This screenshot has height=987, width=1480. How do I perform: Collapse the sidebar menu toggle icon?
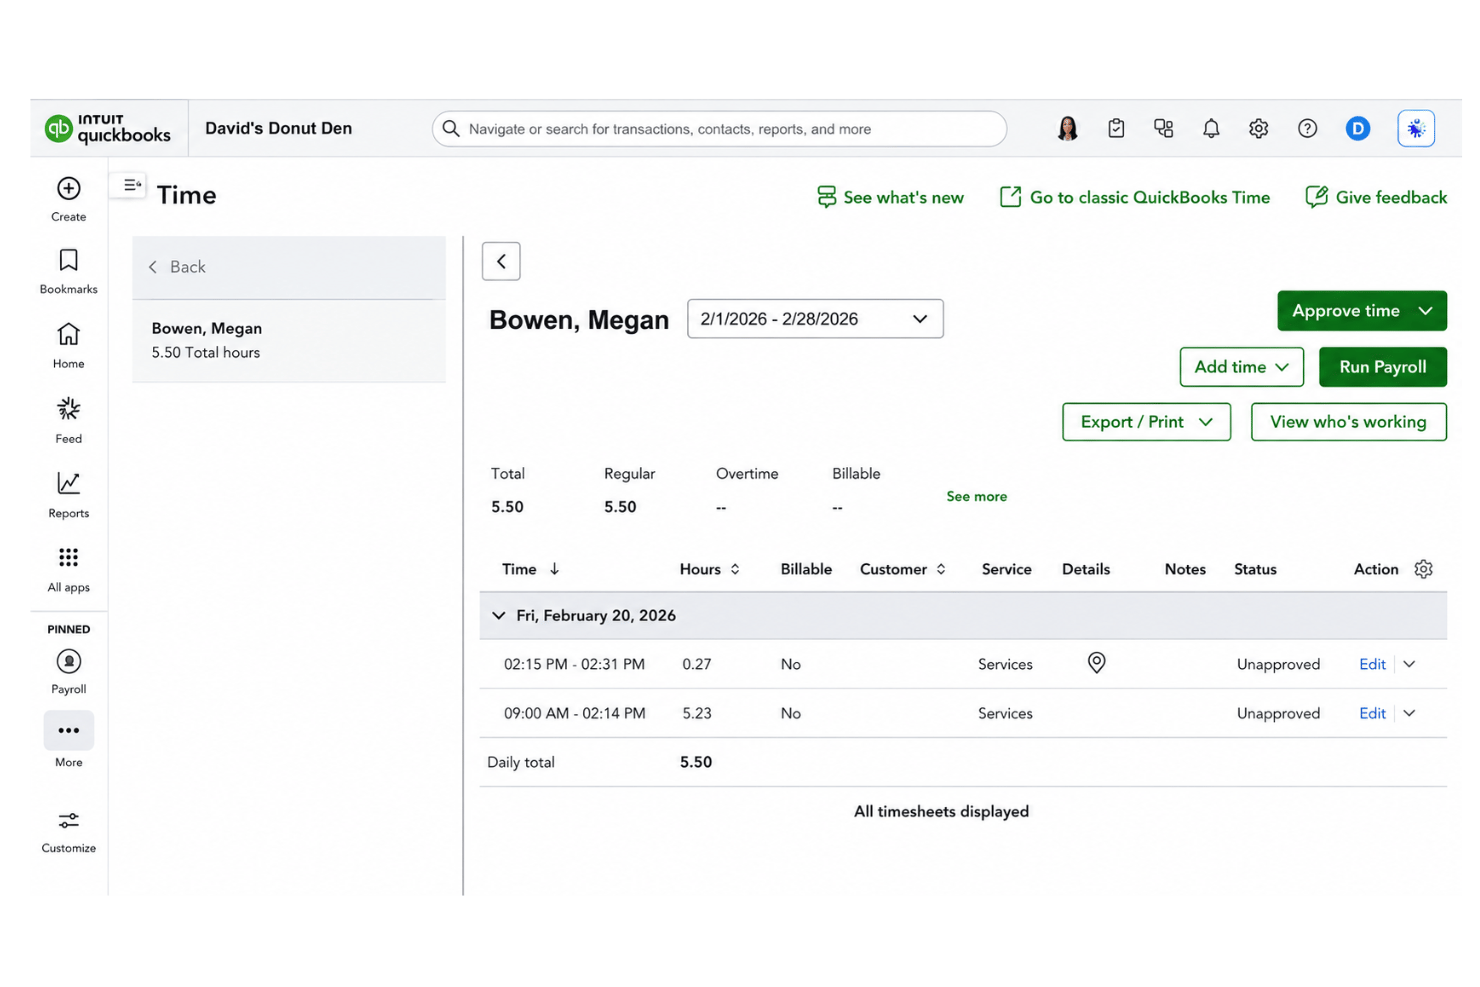[x=132, y=185]
